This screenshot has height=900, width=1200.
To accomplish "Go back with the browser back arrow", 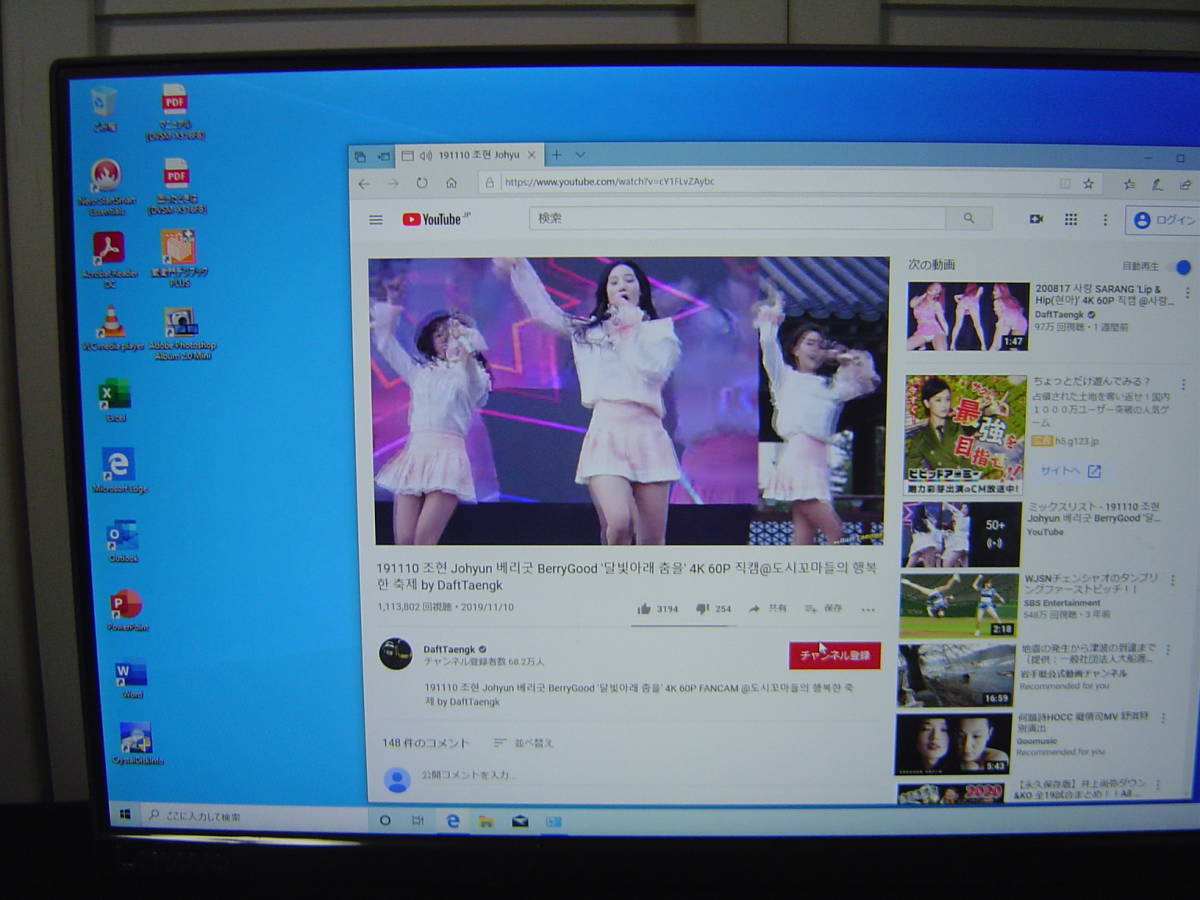I will click(x=364, y=183).
